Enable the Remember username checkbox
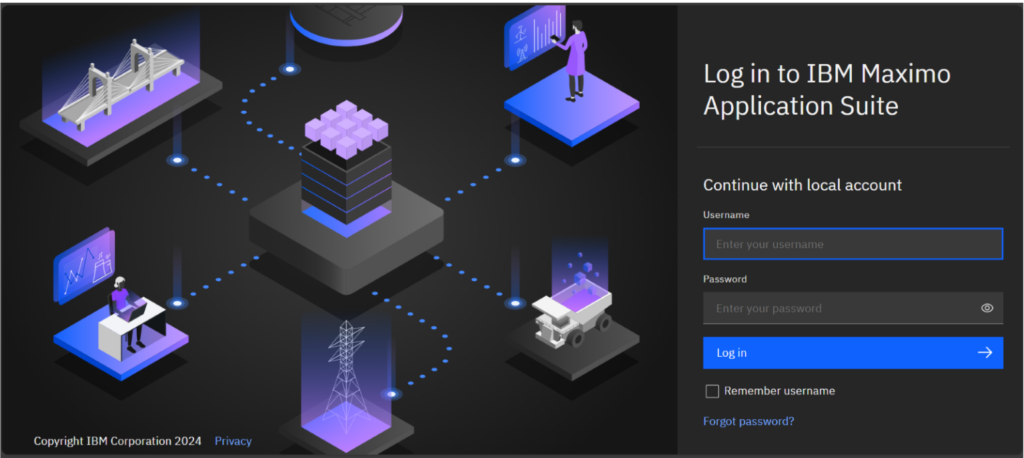 (x=712, y=391)
